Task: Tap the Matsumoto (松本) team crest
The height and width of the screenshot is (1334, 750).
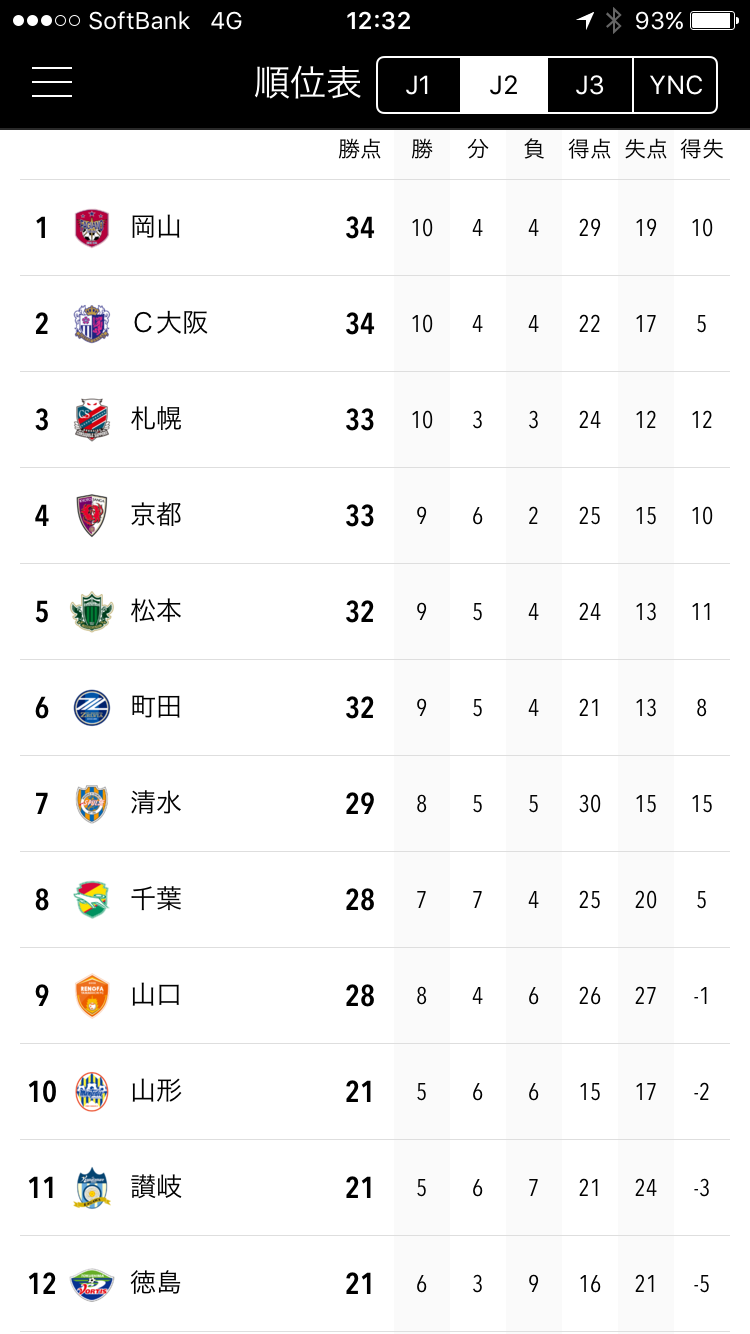Action: click(x=92, y=612)
